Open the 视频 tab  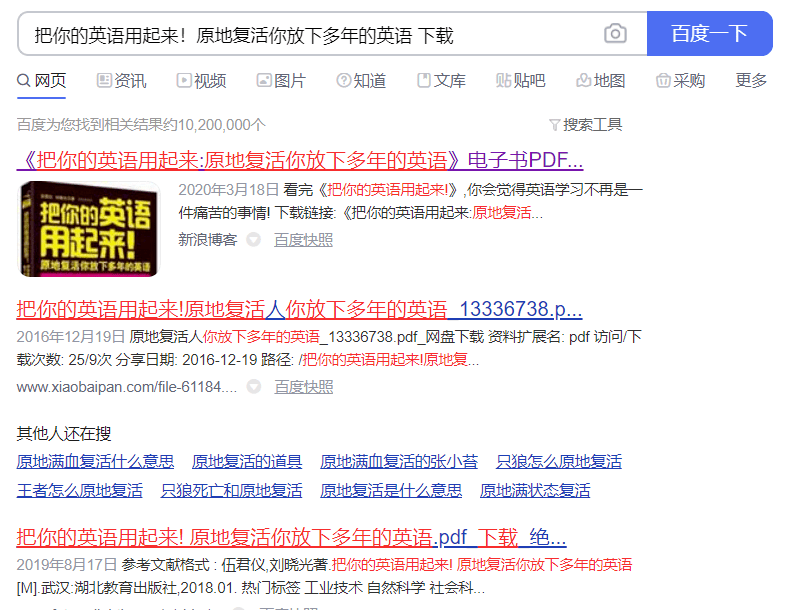click(x=202, y=81)
